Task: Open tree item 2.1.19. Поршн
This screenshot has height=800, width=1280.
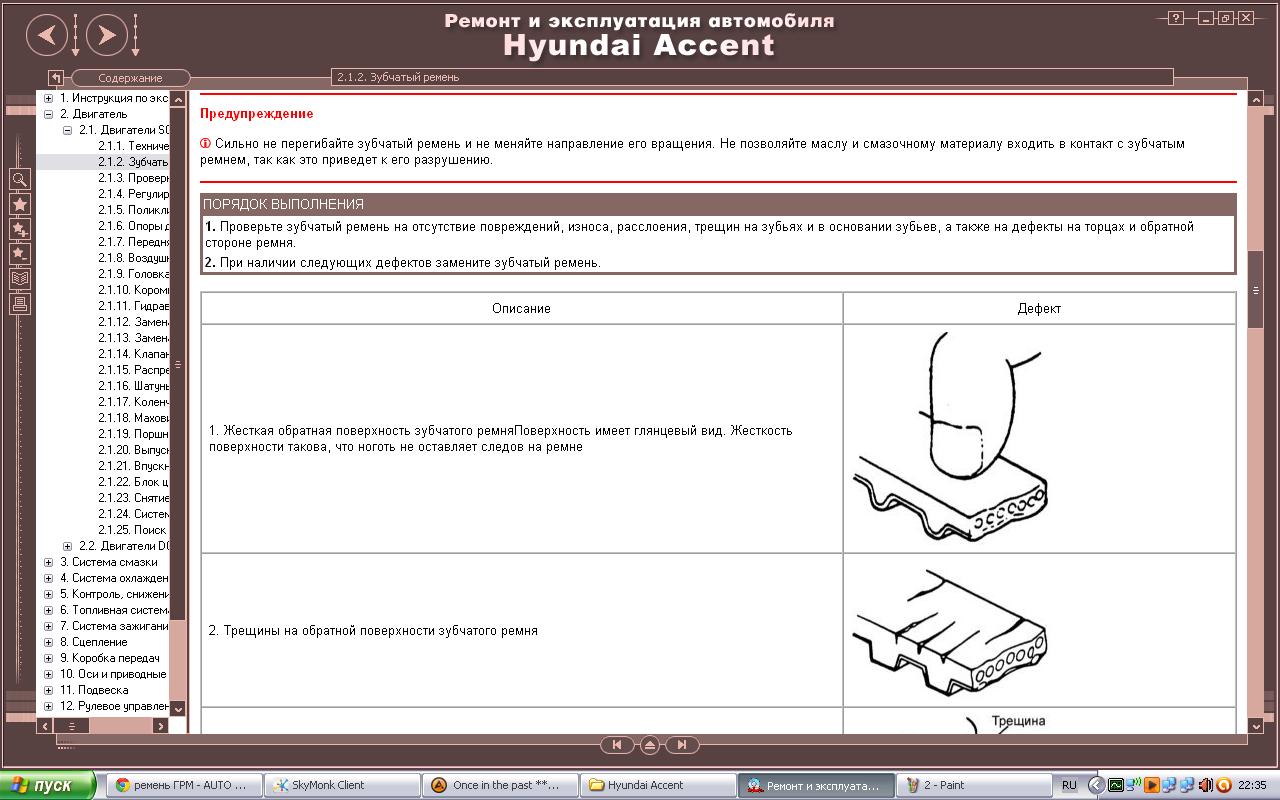Action: pos(133,434)
